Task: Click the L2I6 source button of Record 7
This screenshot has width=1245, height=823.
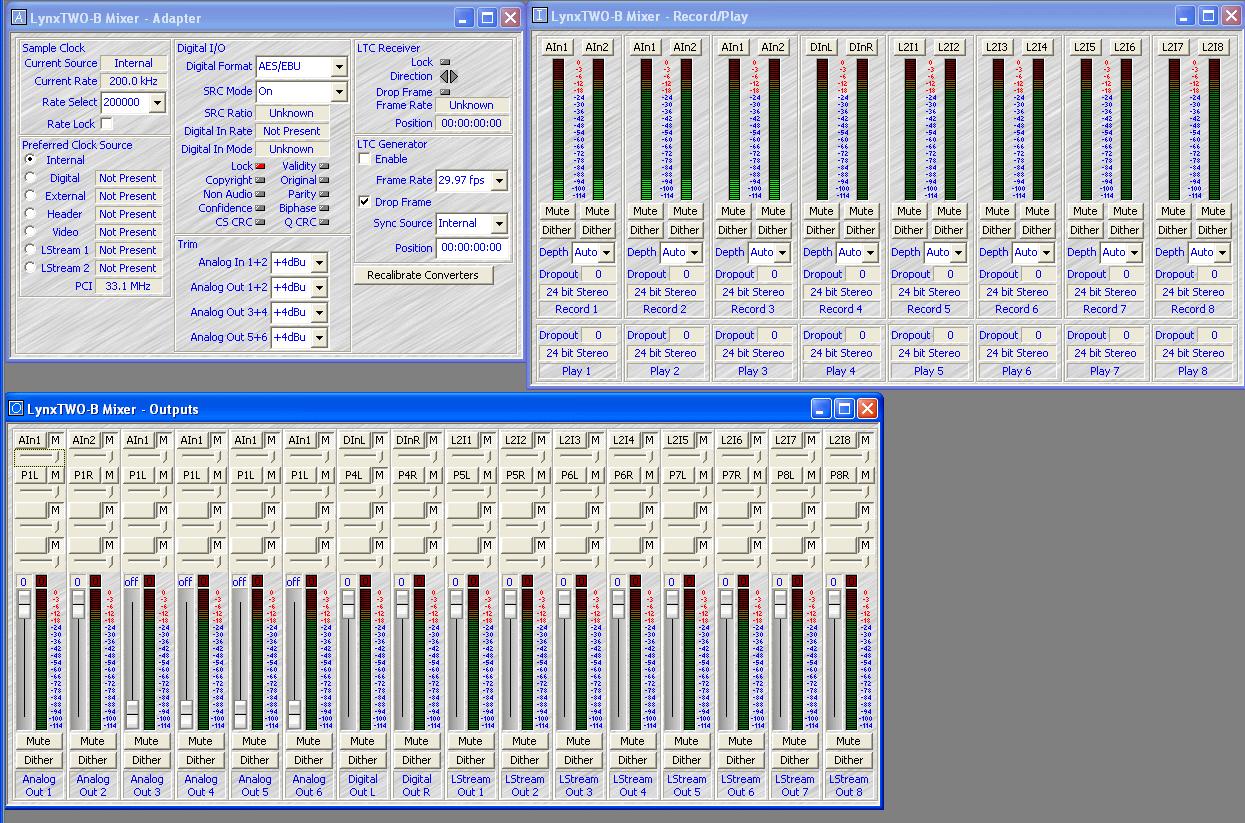Action: click(1125, 47)
